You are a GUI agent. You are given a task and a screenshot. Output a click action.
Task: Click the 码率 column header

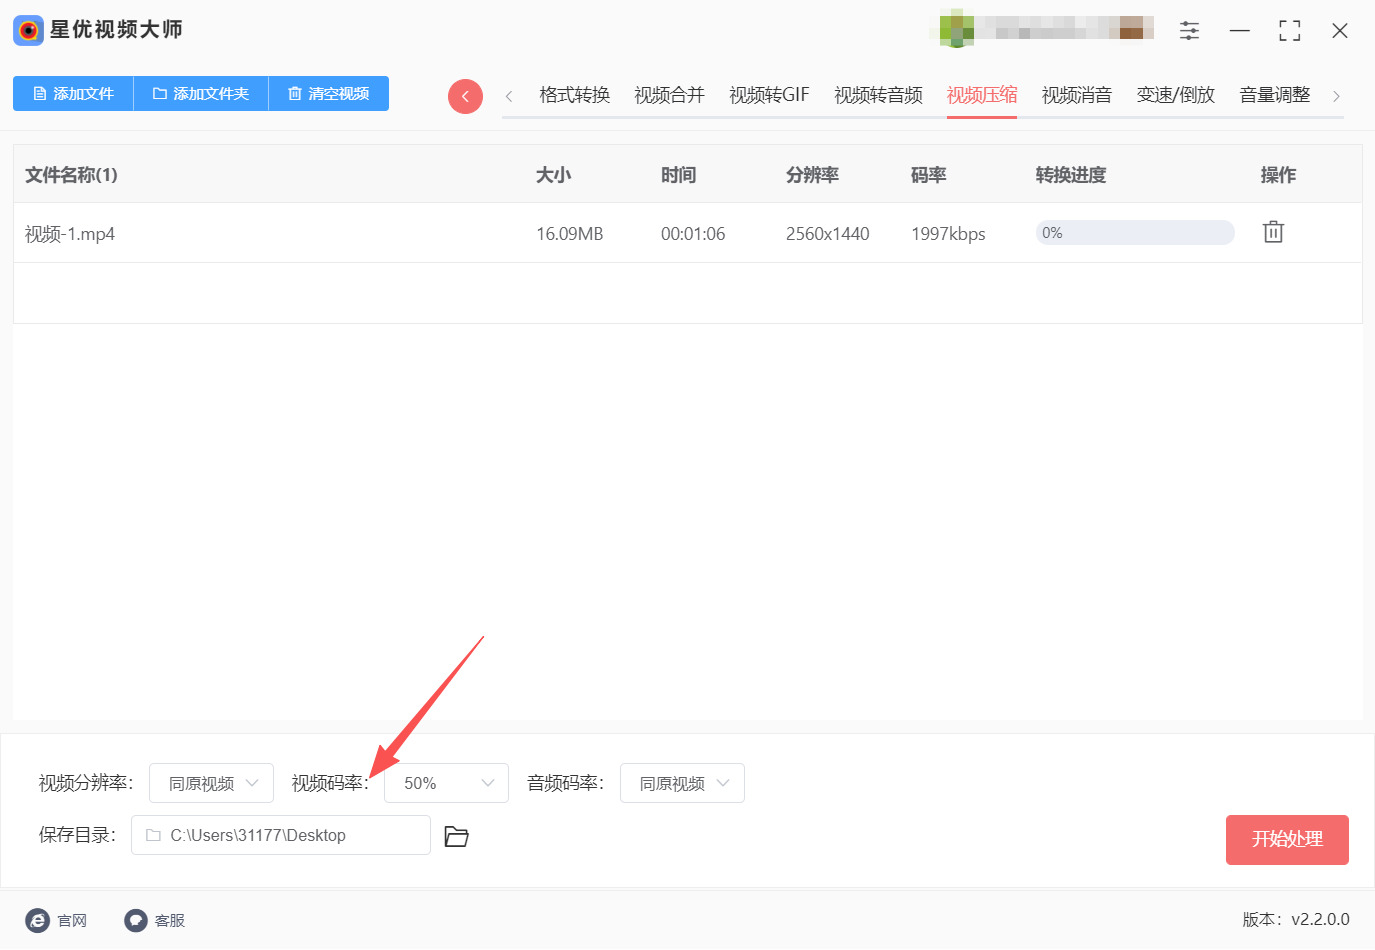(x=928, y=175)
